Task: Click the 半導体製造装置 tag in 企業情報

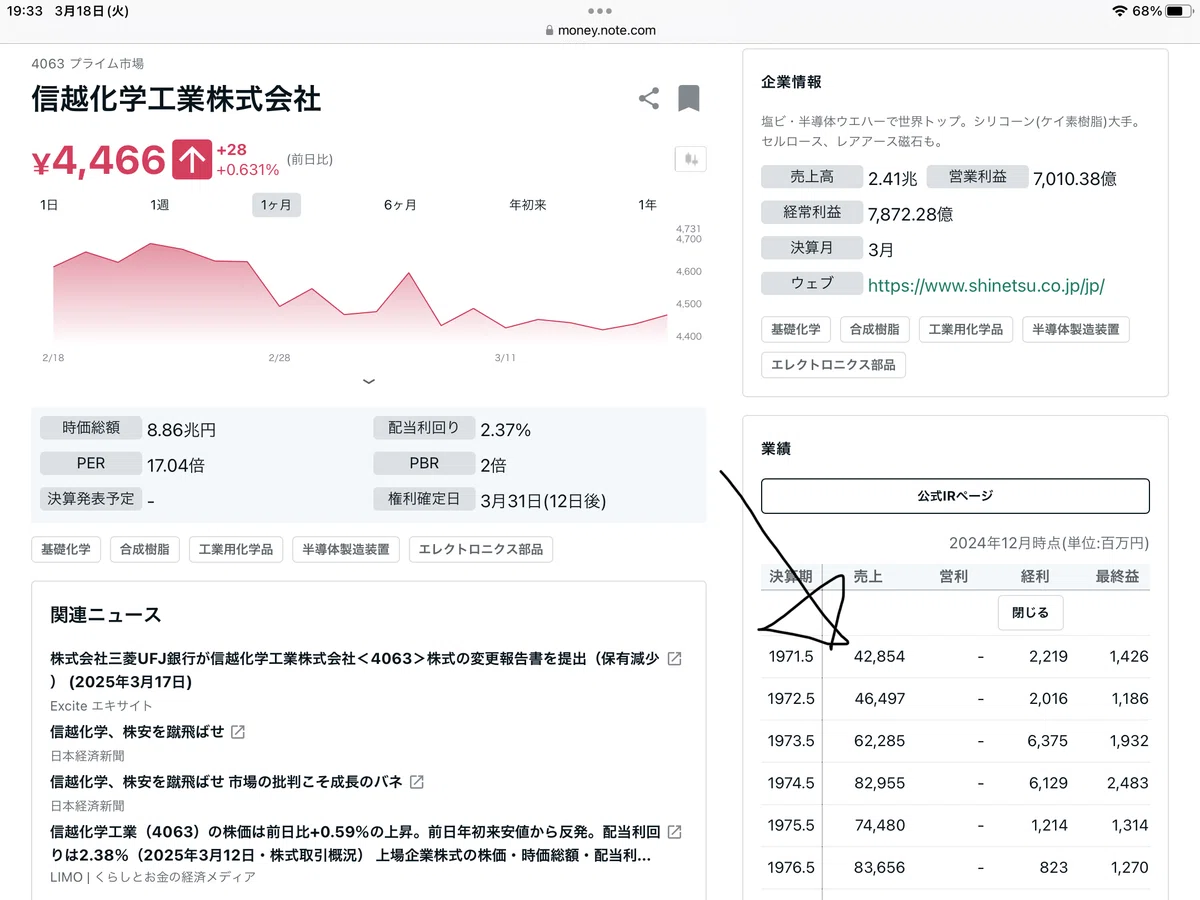Action: [x=1076, y=329]
